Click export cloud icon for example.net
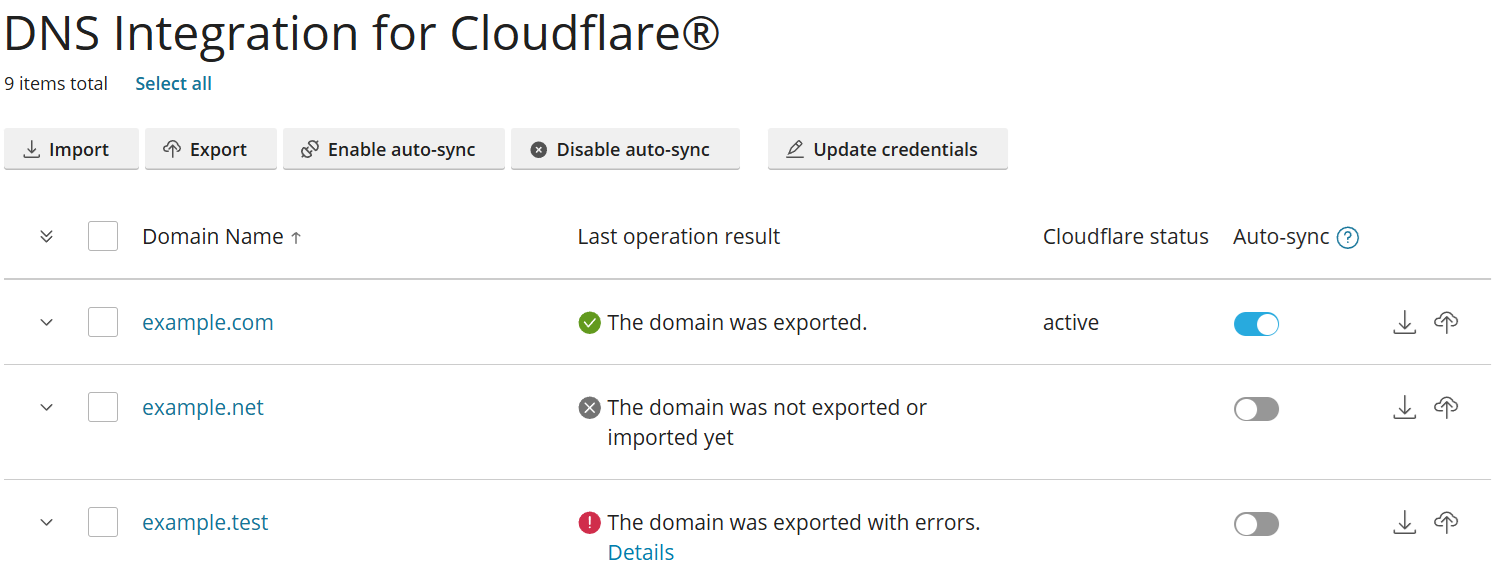 pyautogui.click(x=1445, y=407)
